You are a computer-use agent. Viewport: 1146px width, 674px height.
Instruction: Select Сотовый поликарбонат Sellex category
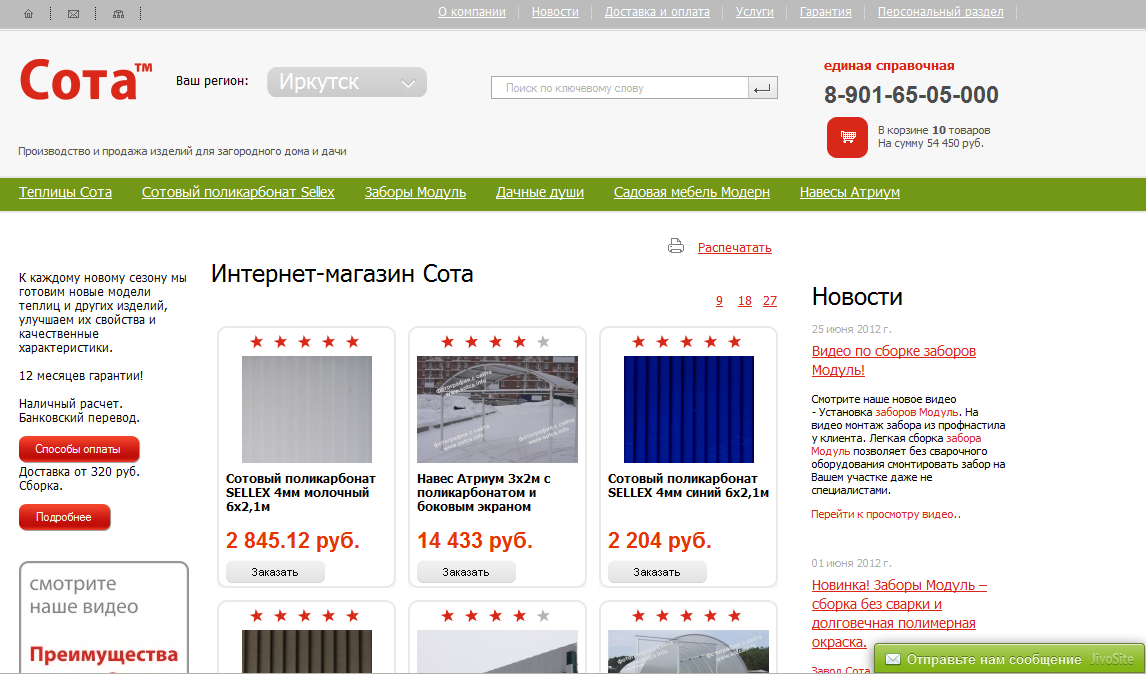click(238, 192)
